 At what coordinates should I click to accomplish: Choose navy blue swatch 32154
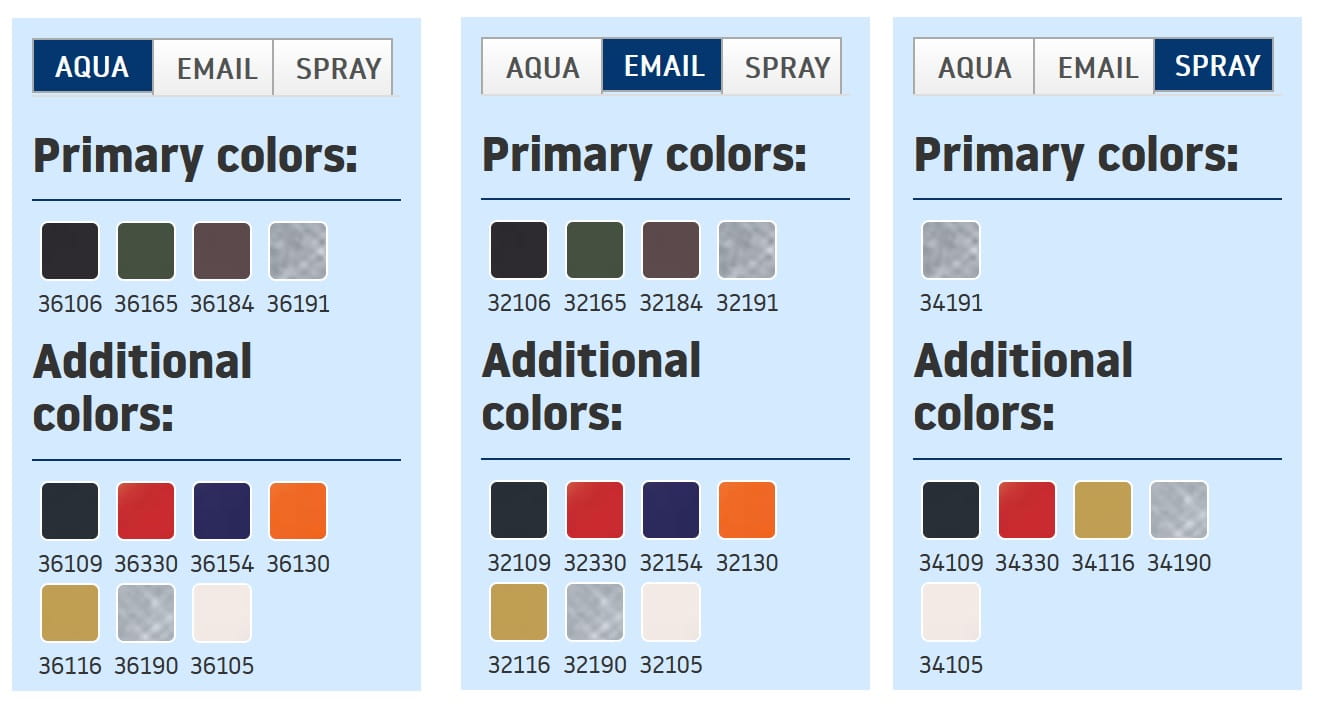coord(671,510)
